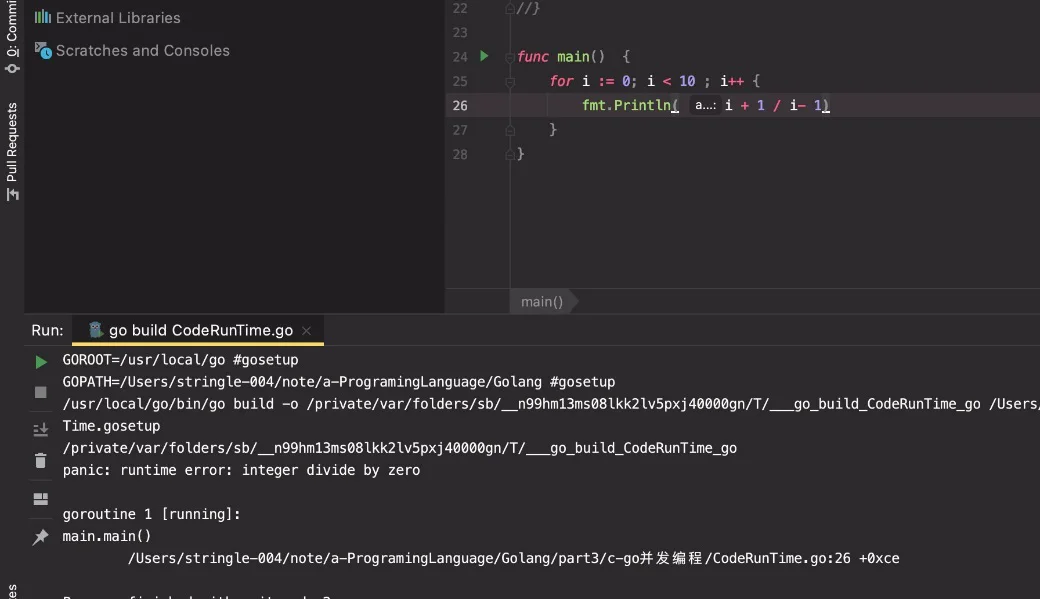Open the restore layout icon in Run panel
The height and width of the screenshot is (599, 1040).
coord(40,499)
